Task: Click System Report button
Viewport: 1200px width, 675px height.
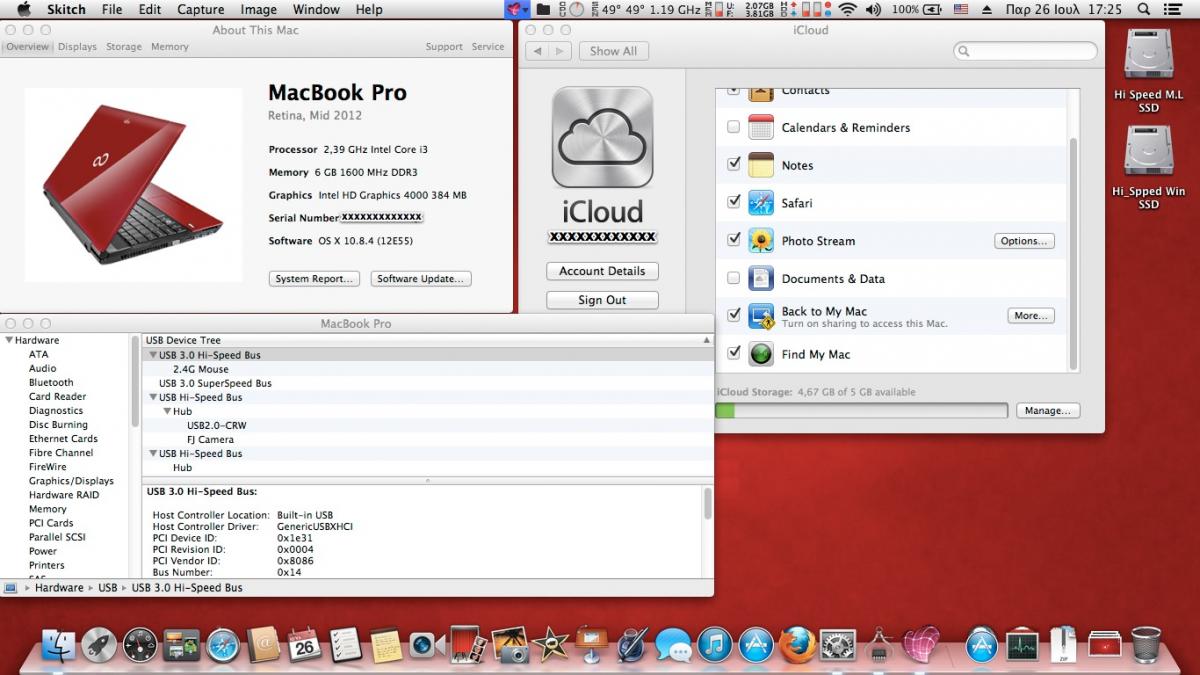Action: (x=314, y=279)
